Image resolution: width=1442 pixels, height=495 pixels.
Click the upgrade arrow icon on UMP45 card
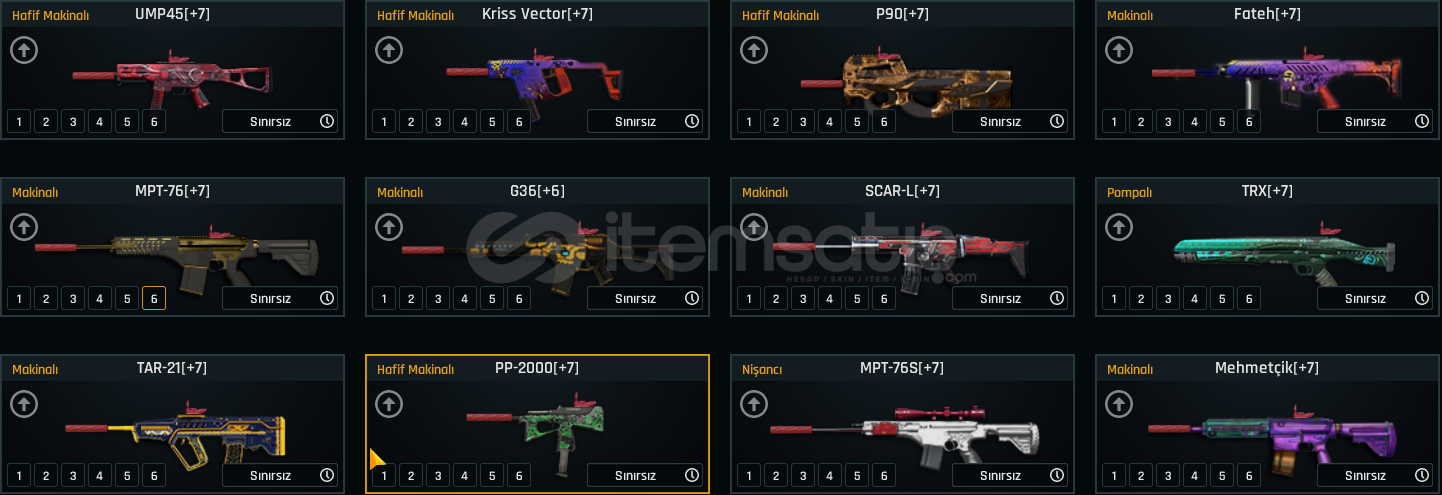(x=24, y=50)
